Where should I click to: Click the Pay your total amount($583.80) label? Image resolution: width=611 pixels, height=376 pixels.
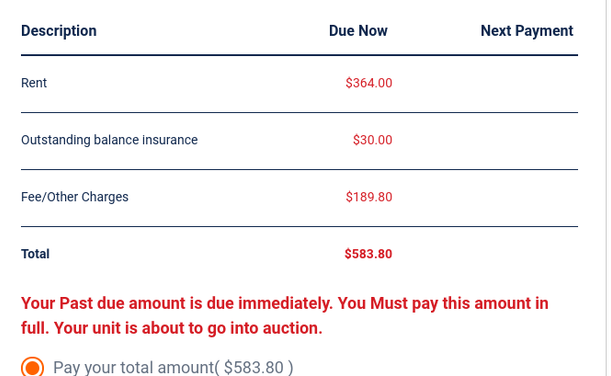[x=173, y=367]
